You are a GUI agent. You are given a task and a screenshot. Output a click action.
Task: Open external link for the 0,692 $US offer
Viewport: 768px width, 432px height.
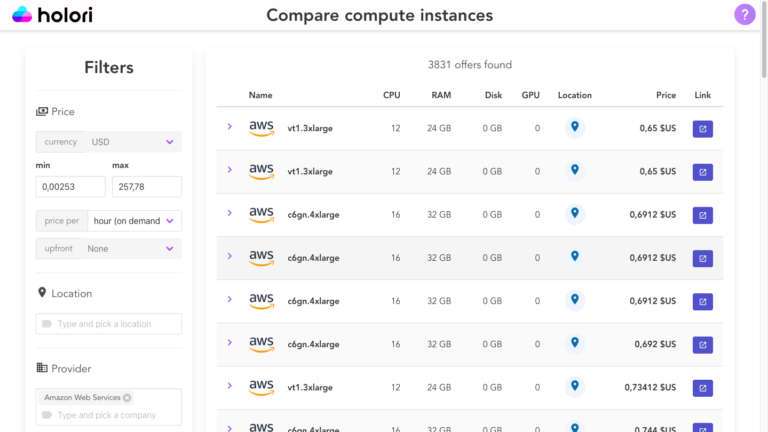click(x=702, y=345)
